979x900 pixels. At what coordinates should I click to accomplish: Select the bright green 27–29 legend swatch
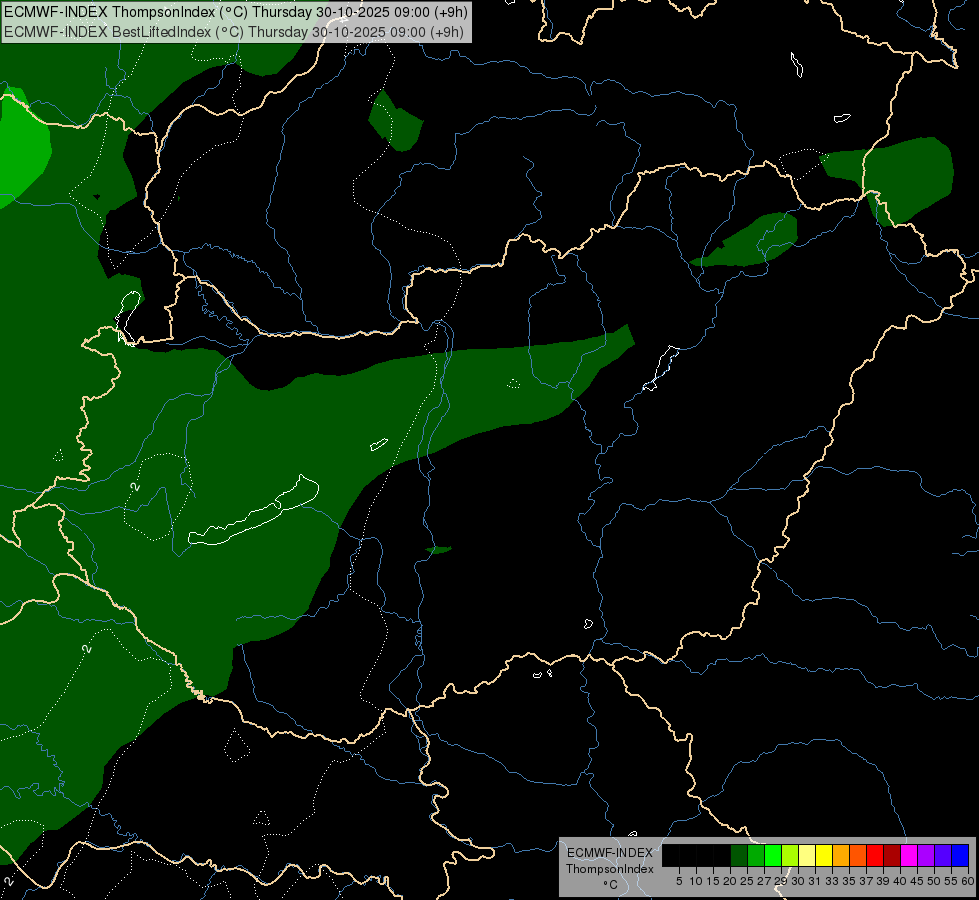(x=773, y=855)
